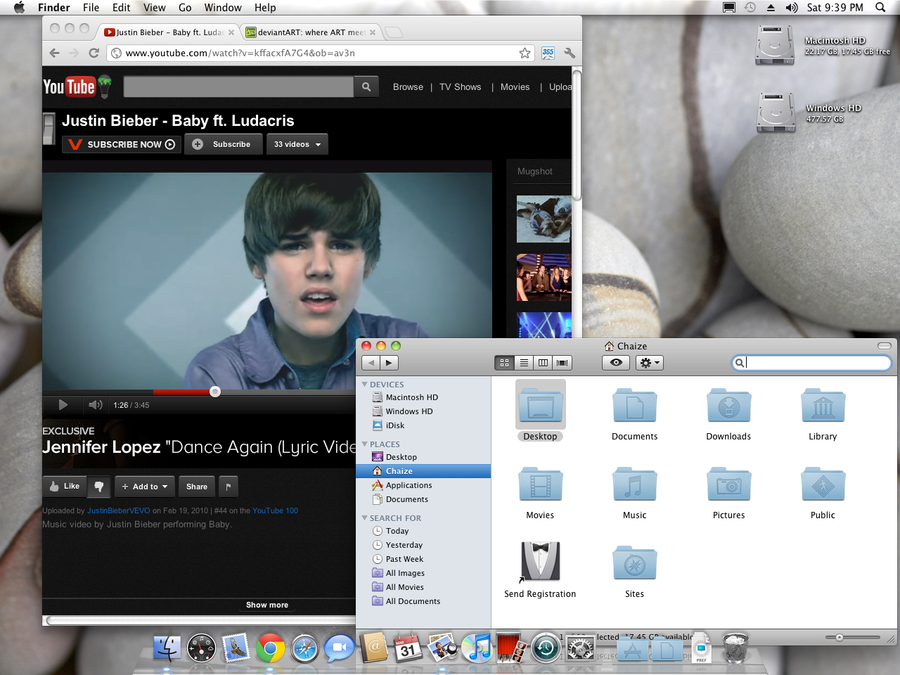The width and height of the screenshot is (900, 675).
Task: Open iChat from the Dock
Action: 339,648
